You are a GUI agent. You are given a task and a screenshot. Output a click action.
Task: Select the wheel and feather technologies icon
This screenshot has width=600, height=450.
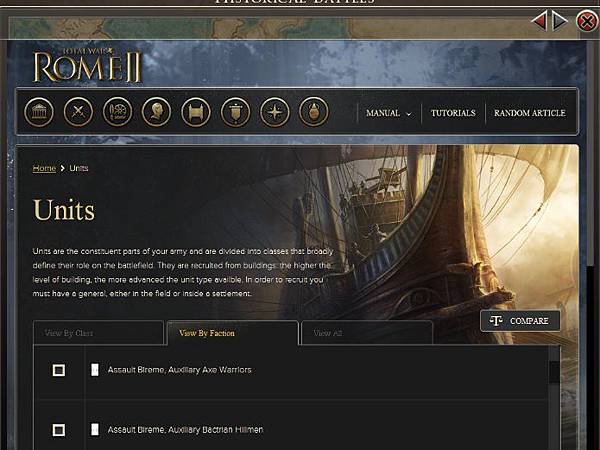click(117, 112)
